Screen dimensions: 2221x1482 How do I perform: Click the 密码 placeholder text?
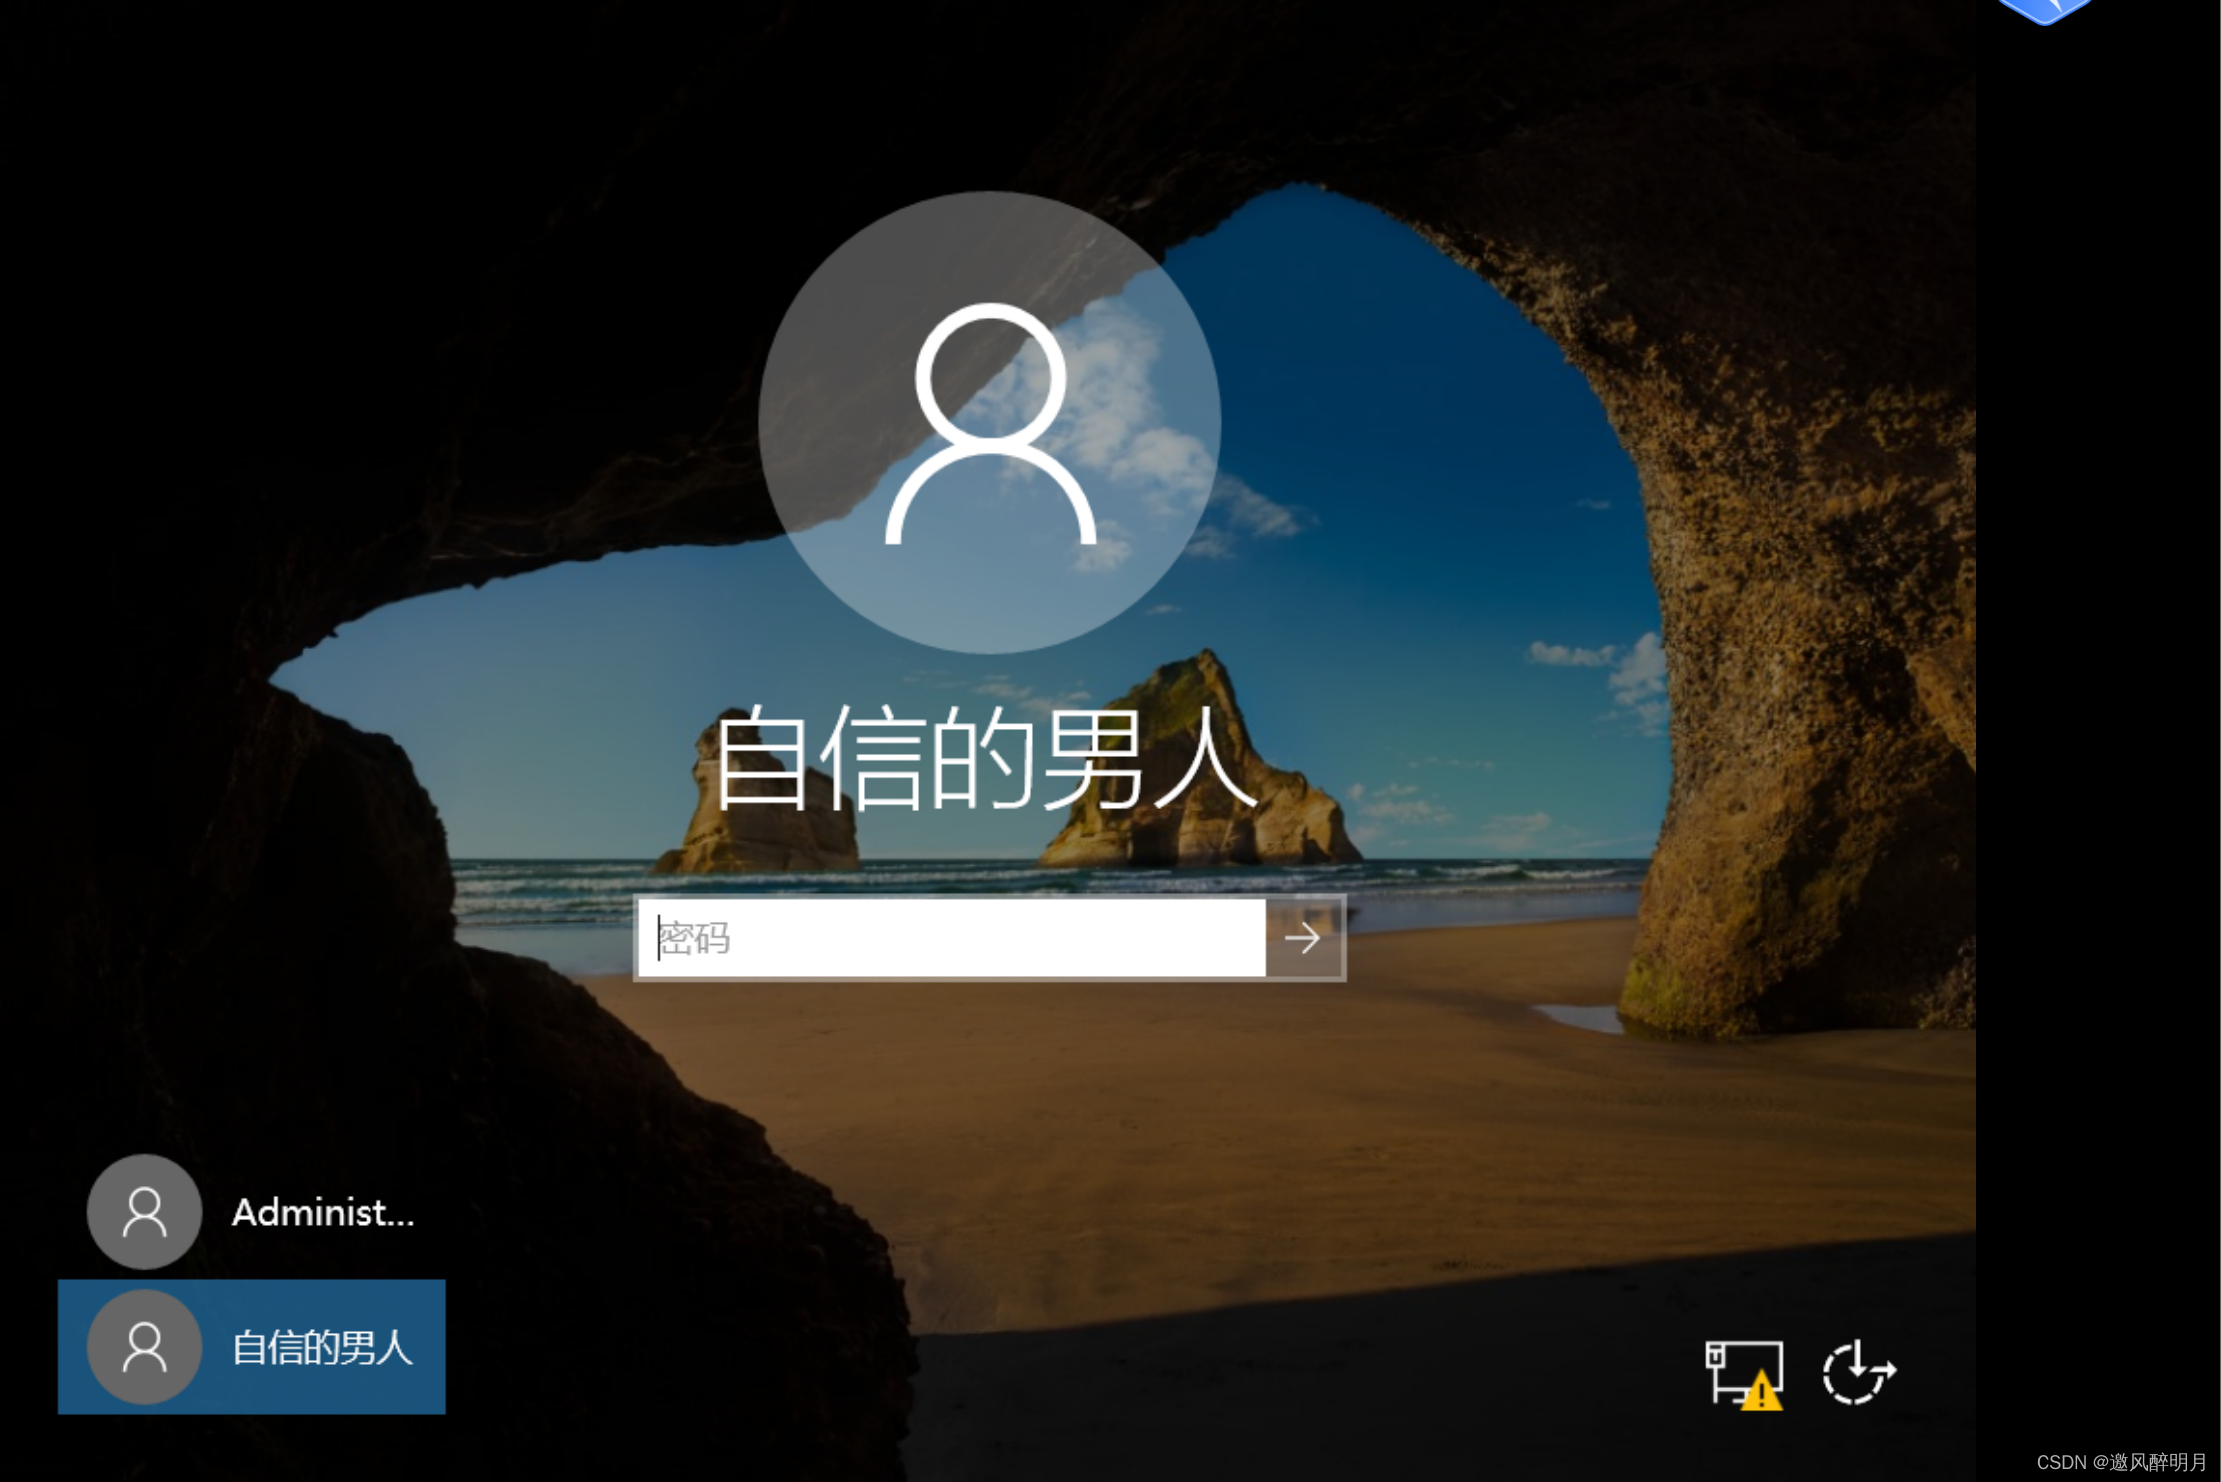695,938
